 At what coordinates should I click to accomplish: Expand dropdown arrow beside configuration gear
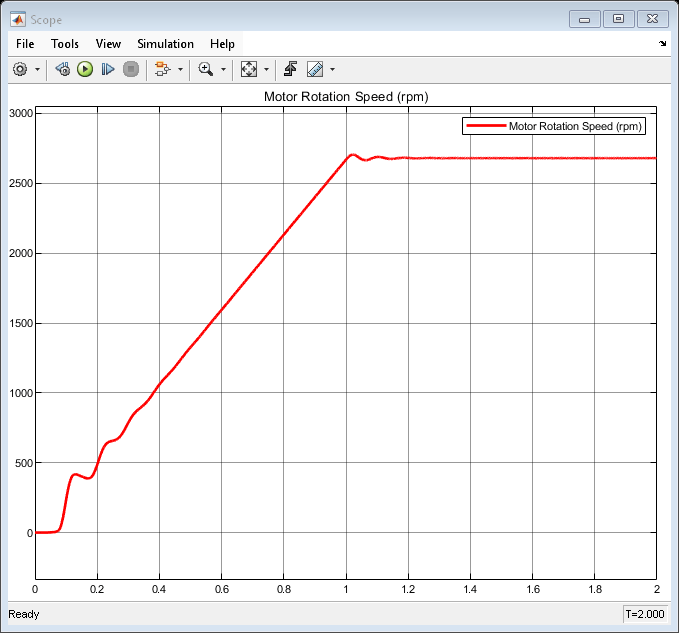tap(37, 69)
